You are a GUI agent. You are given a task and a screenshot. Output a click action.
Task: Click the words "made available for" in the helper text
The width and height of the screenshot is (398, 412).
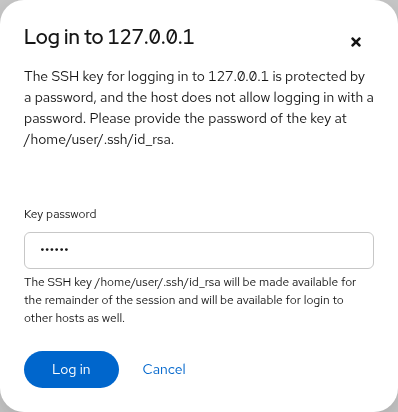[x=308, y=282]
